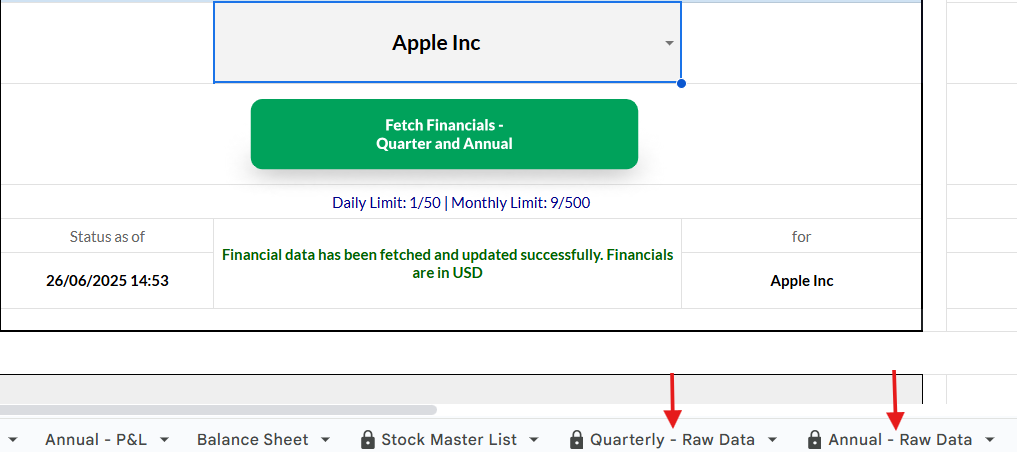Expand the Annual - P&L tab menu arrow

tap(165, 440)
